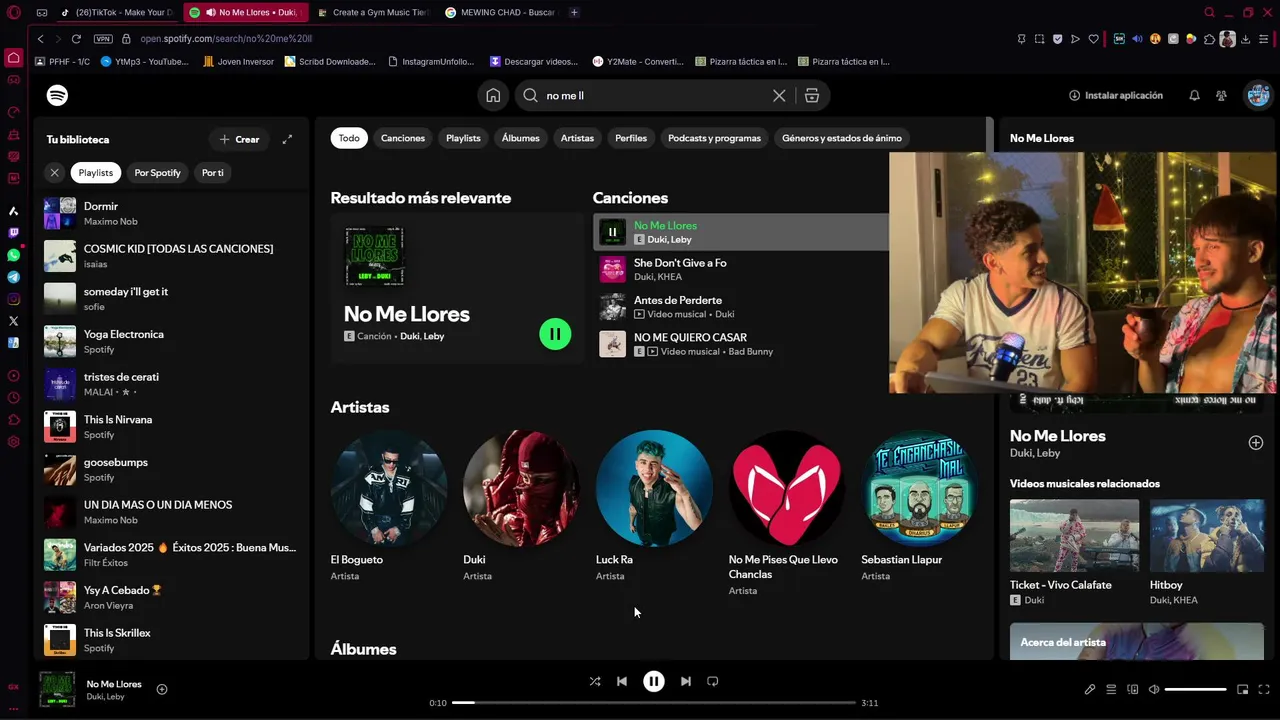The height and width of the screenshot is (720, 1280).
Task: Open Duki artist card
Action: [x=521, y=505]
